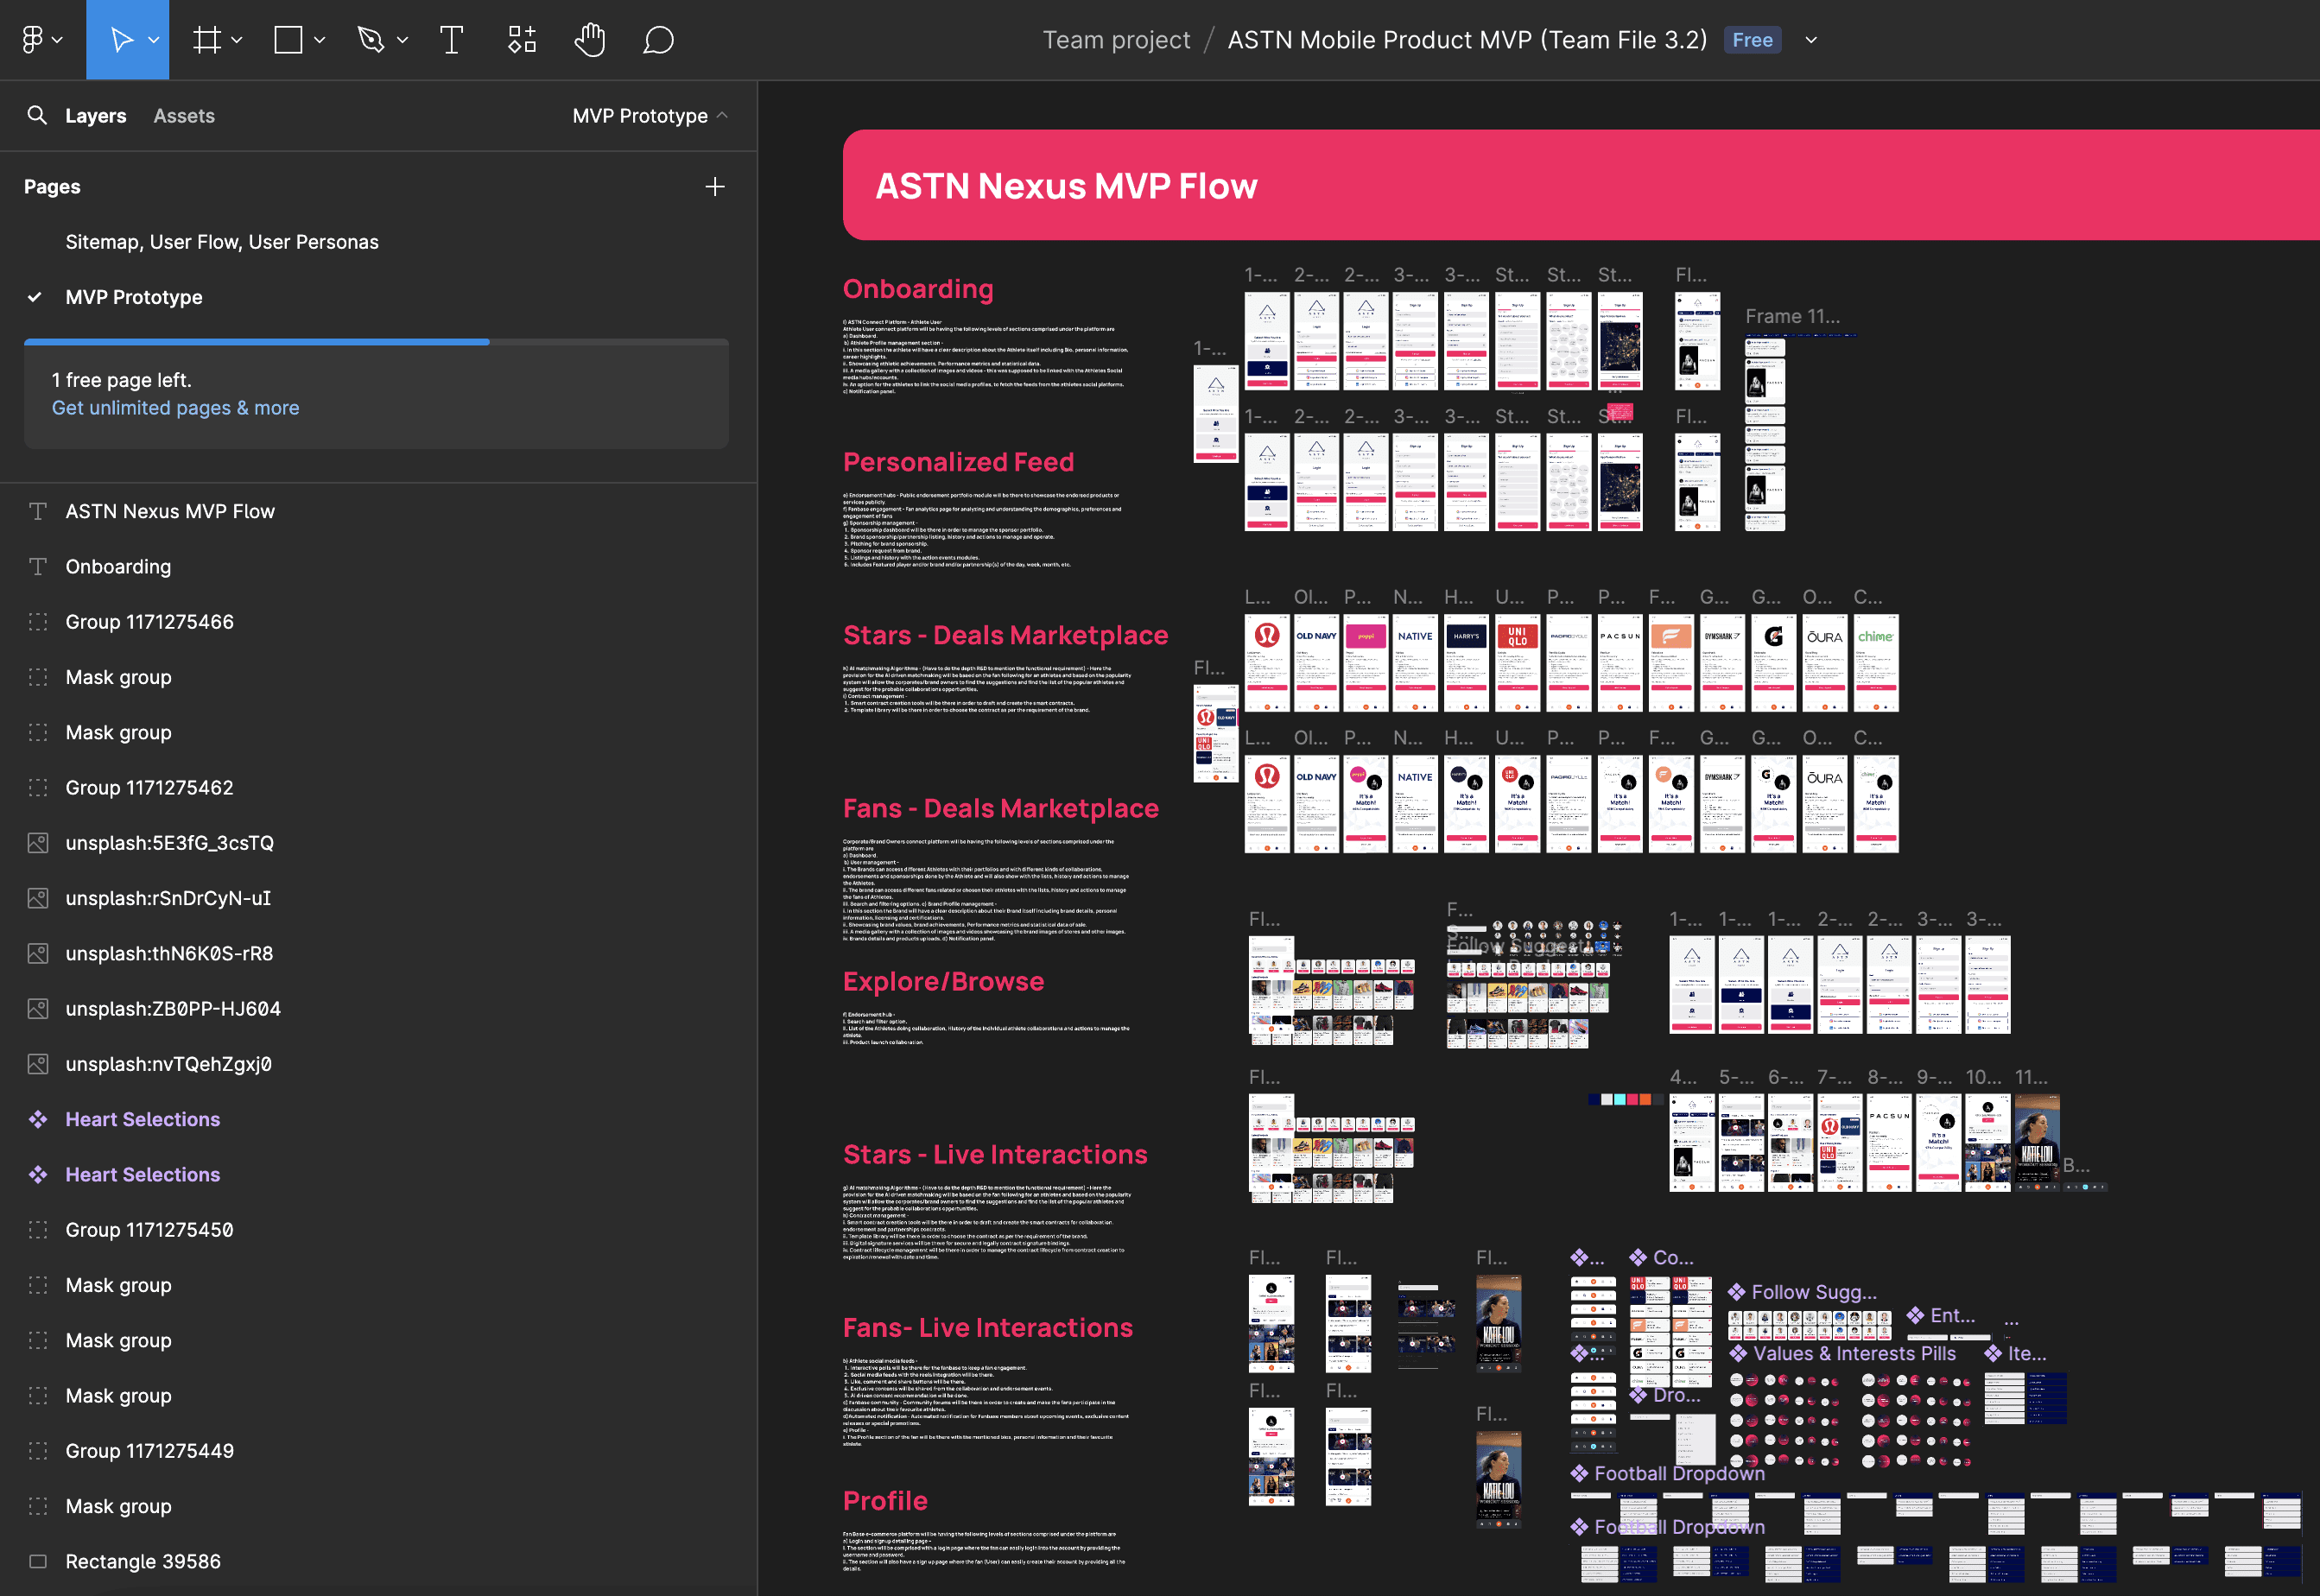Open the Resources components tool

[521, 40]
